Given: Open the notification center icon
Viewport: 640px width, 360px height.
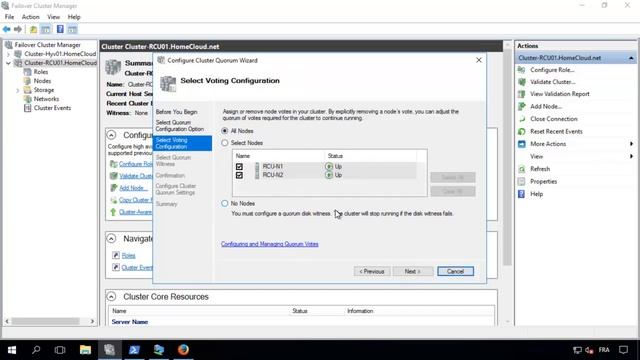Looking at the screenshot, I should point(623,350).
